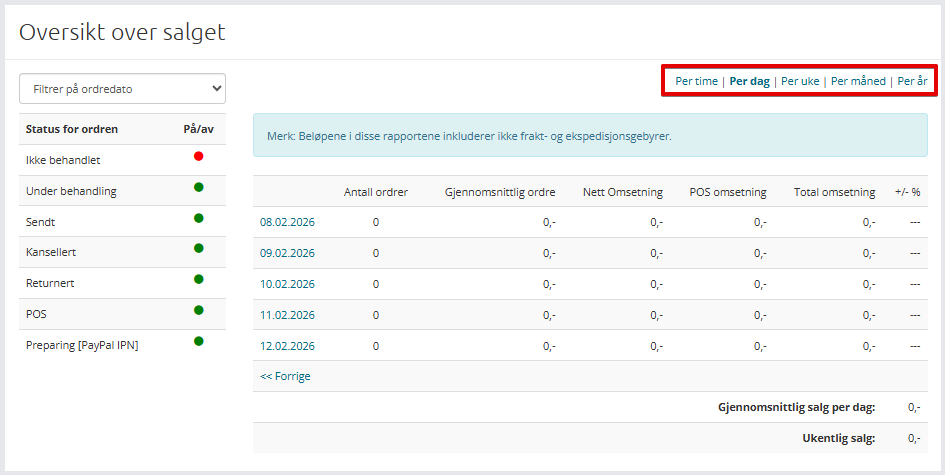
Task: Click the Status for ordren header
Action: tap(72, 129)
